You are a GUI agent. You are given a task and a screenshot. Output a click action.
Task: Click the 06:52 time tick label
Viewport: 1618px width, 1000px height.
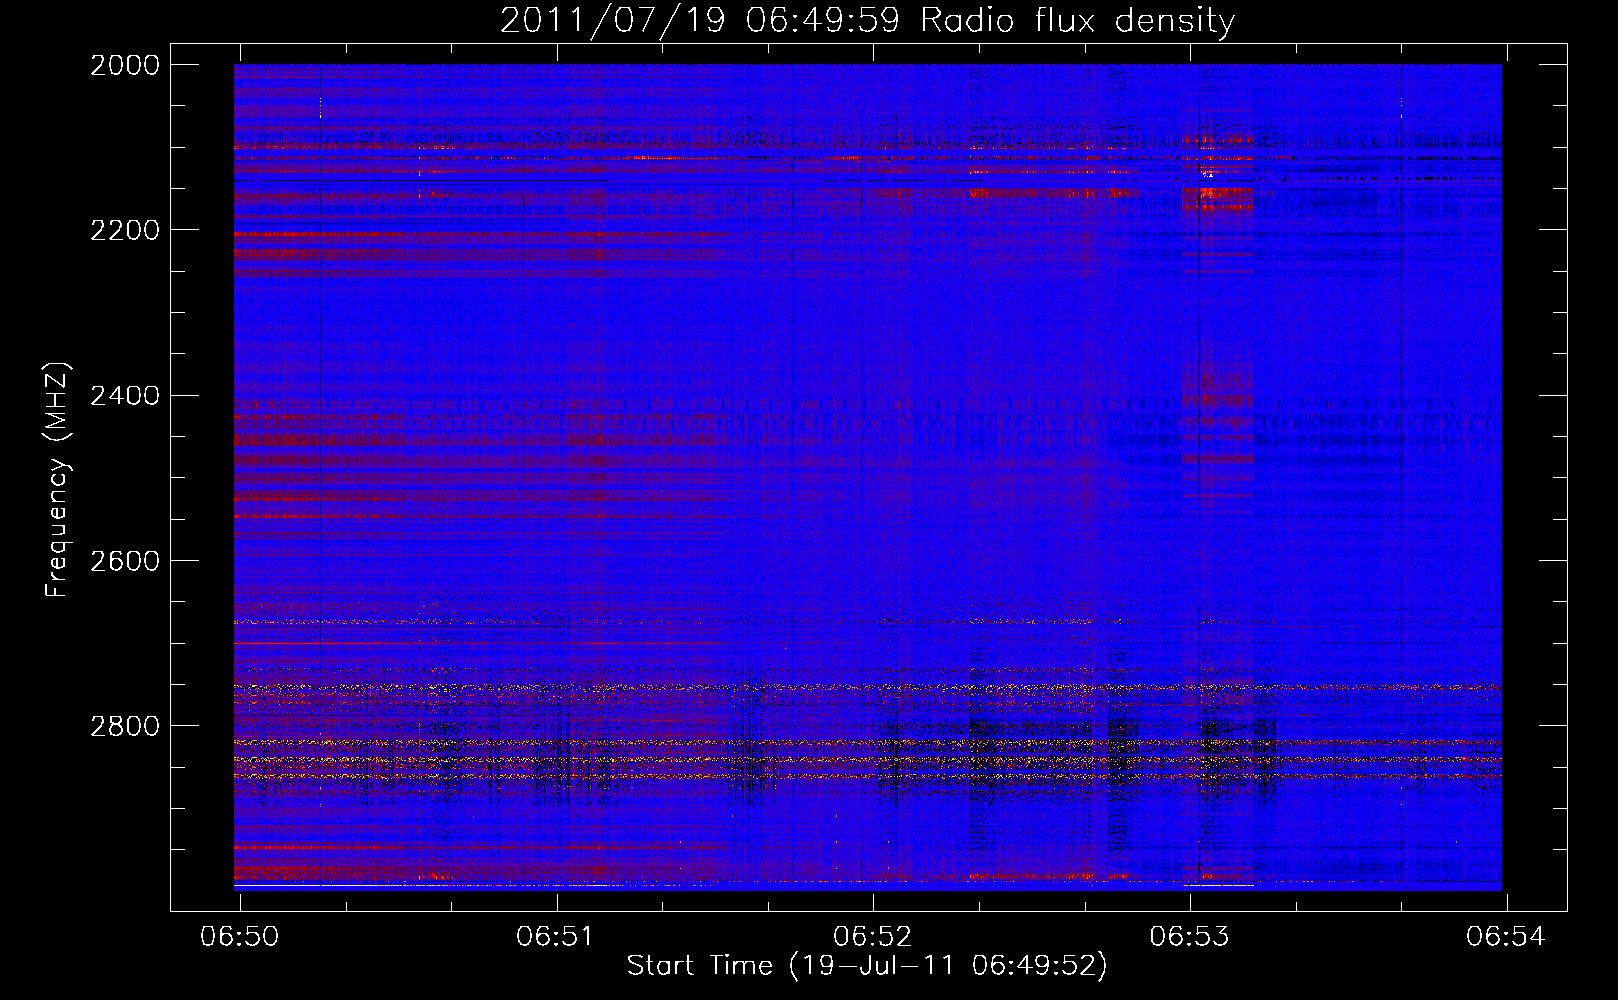click(x=873, y=936)
